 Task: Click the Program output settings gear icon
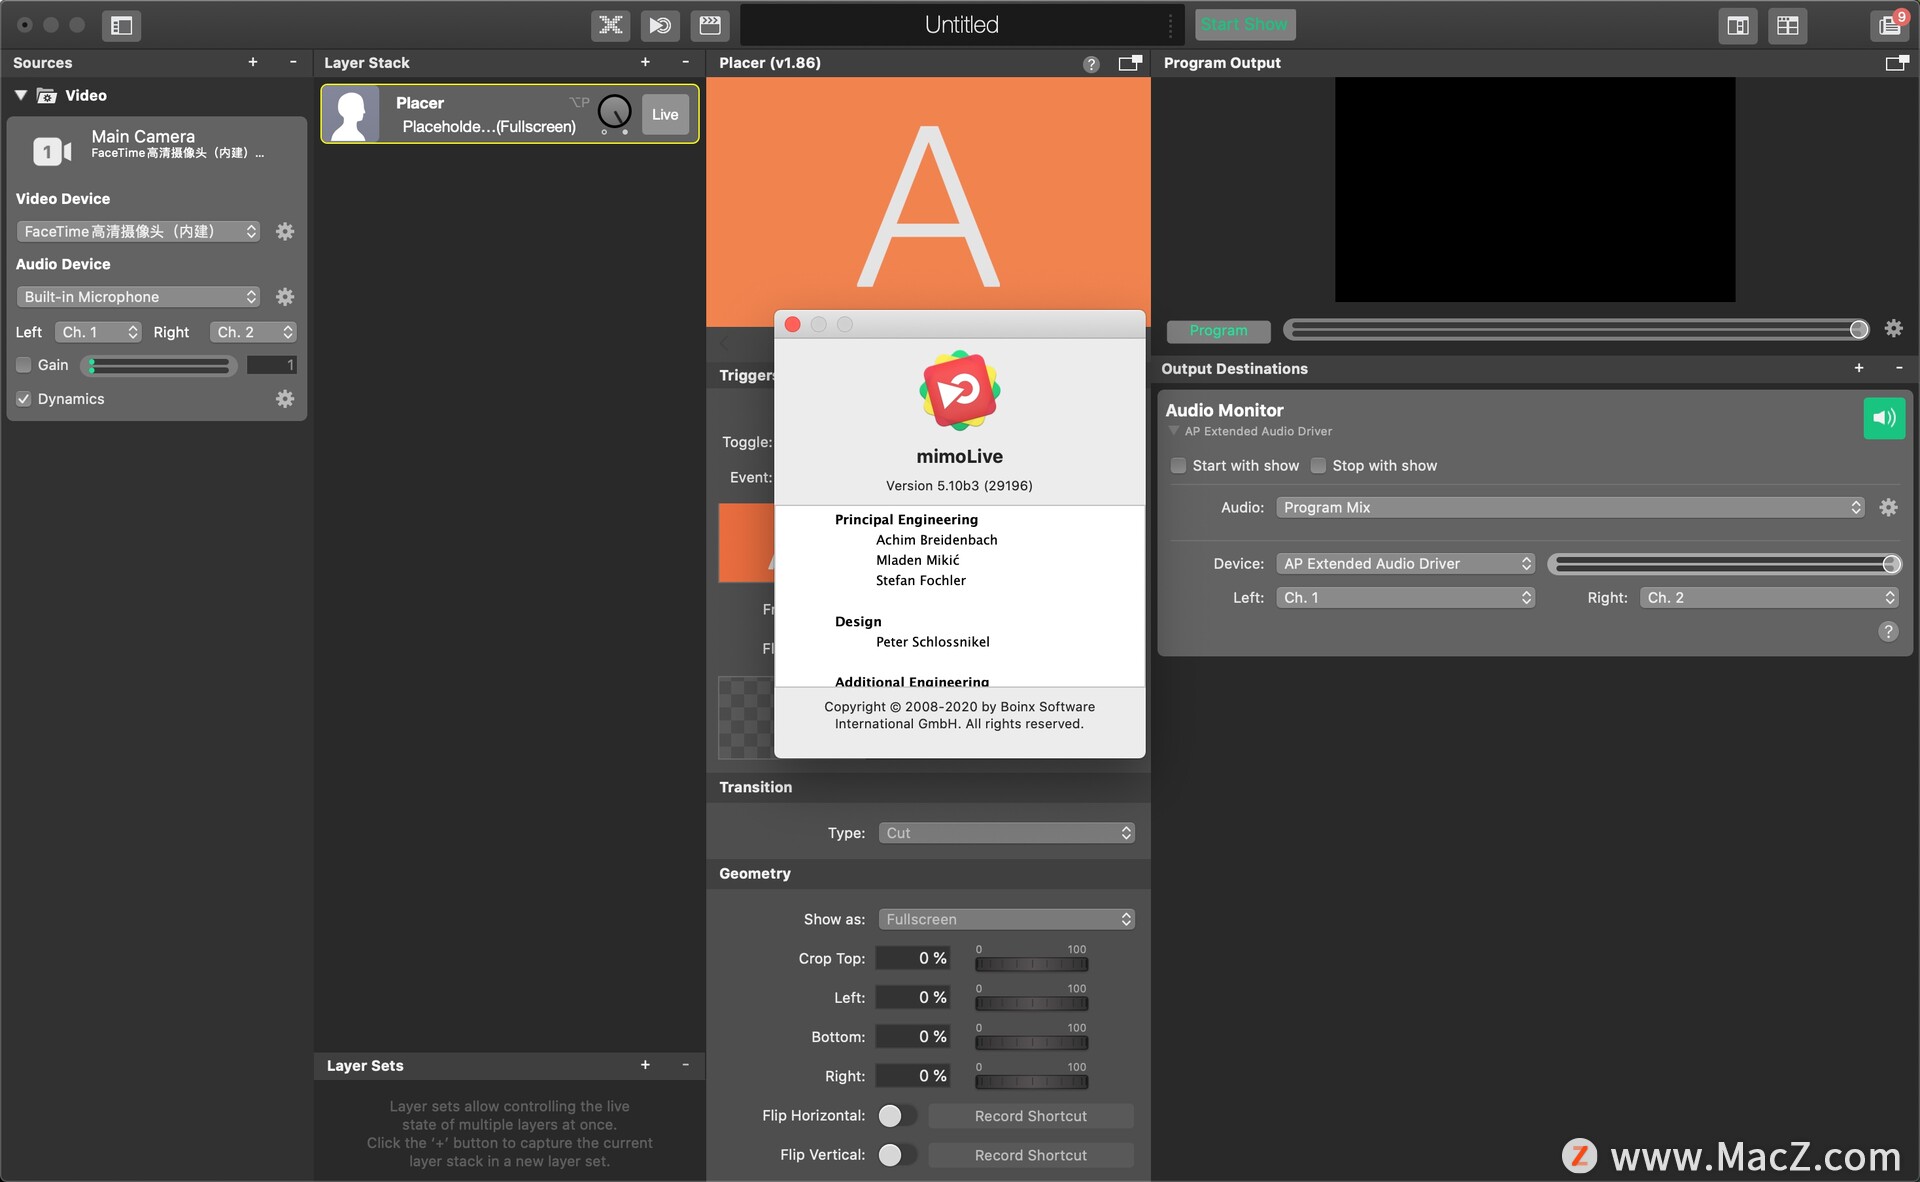pos(1894,328)
